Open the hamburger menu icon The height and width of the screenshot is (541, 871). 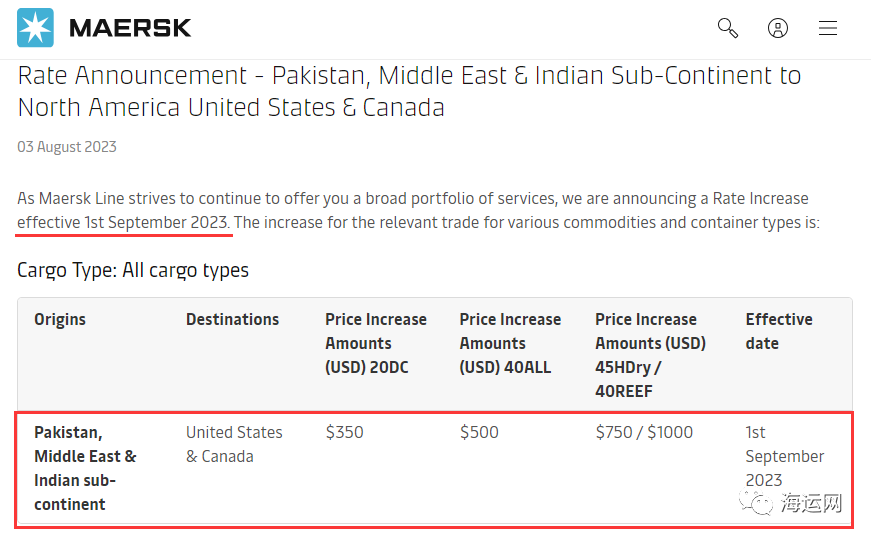[x=828, y=28]
